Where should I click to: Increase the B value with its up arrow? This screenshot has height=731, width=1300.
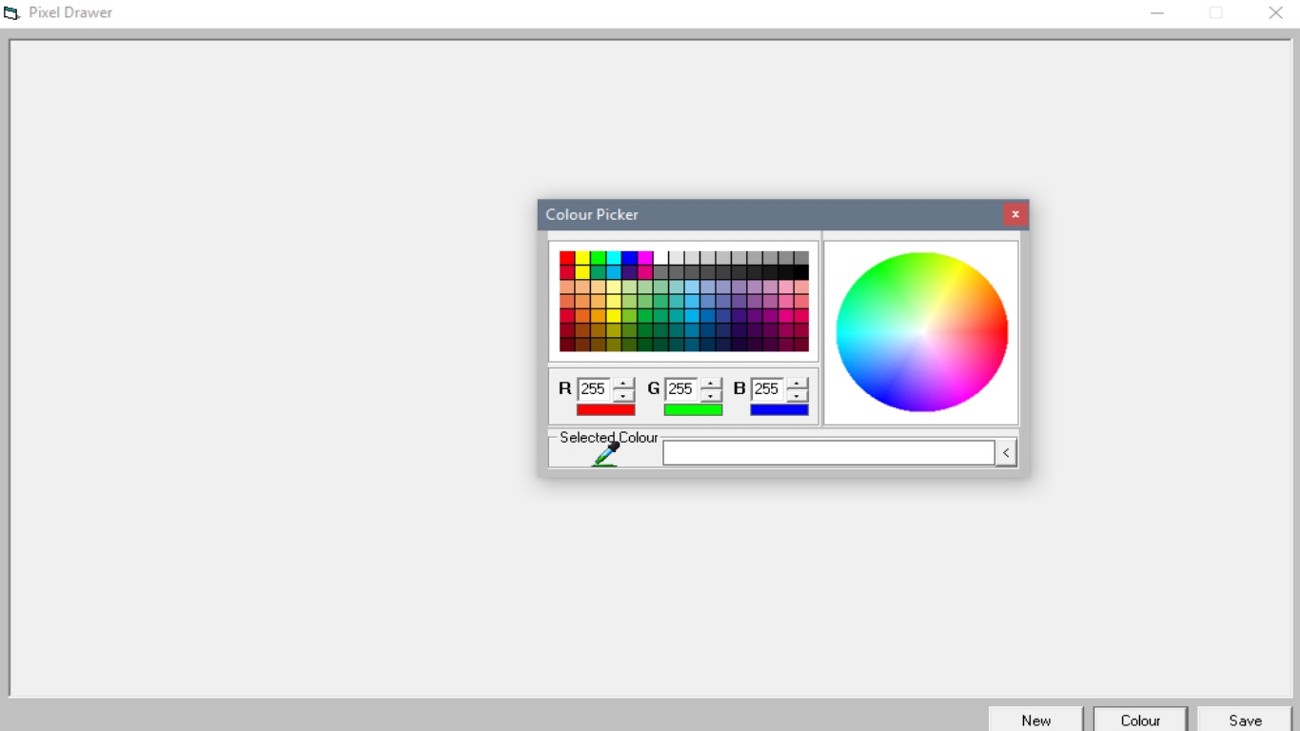[x=797, y=384]
